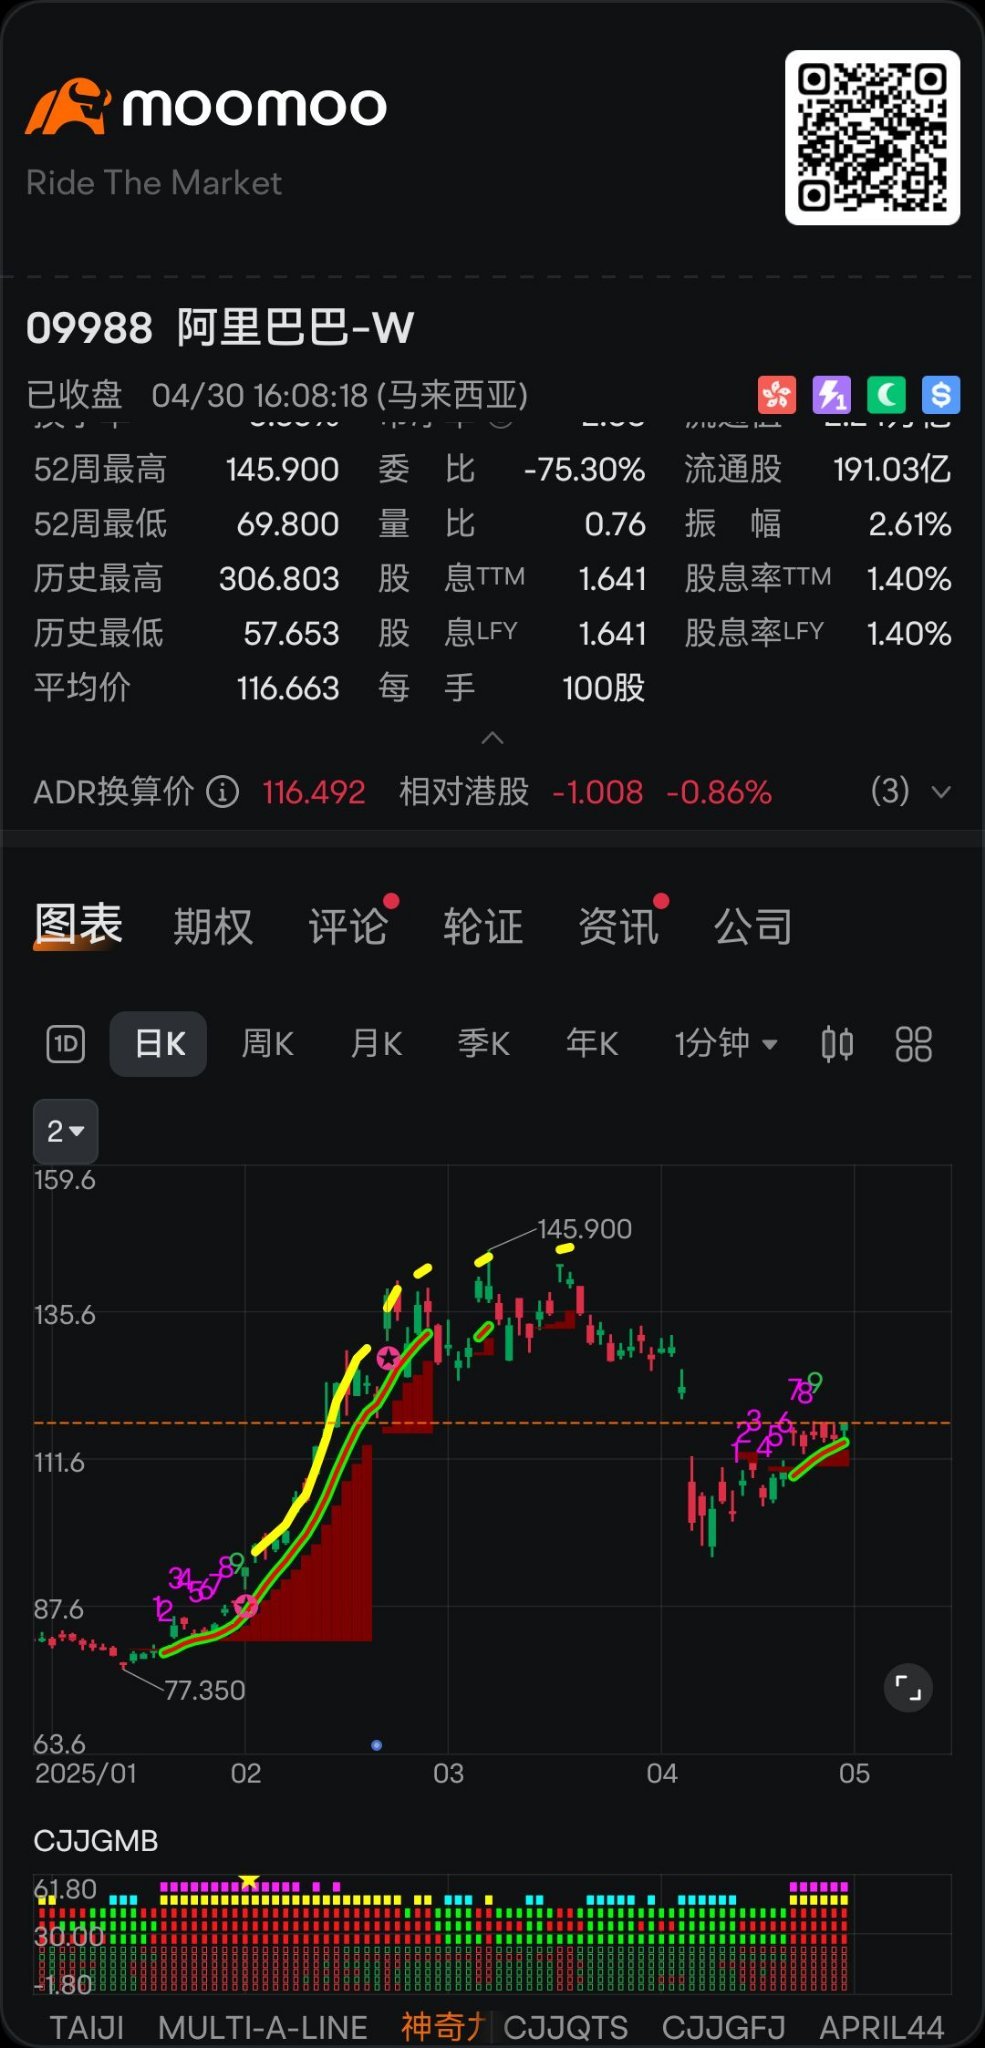This screenshot has height=2048, width=985.
Task: Open the candlestick chart settings icon
Action: coord(837,1044)
